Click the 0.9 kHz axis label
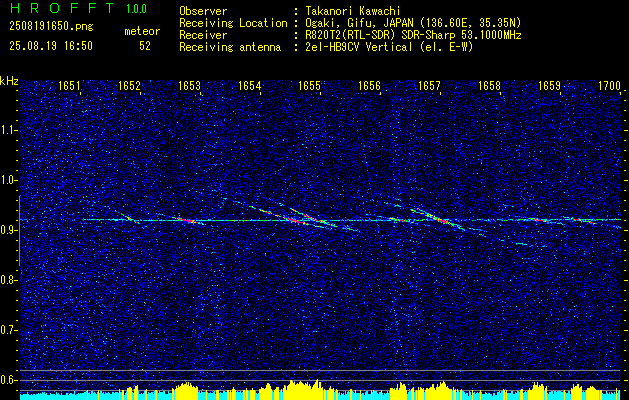This screenshot has height=400, width=629. [7, 230]
